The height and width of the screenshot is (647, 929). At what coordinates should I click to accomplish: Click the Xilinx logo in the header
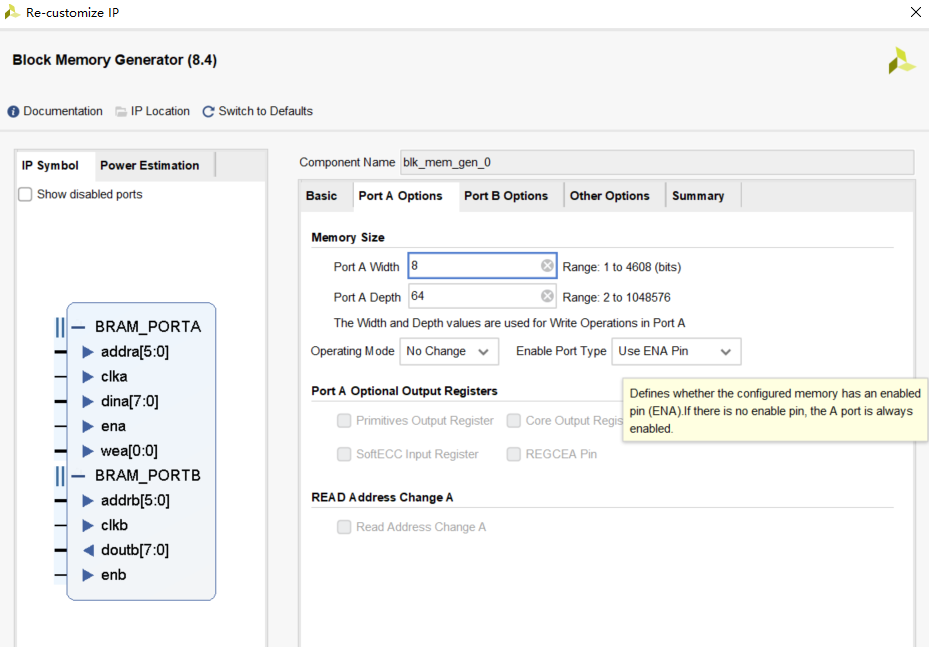pos(901,60)
